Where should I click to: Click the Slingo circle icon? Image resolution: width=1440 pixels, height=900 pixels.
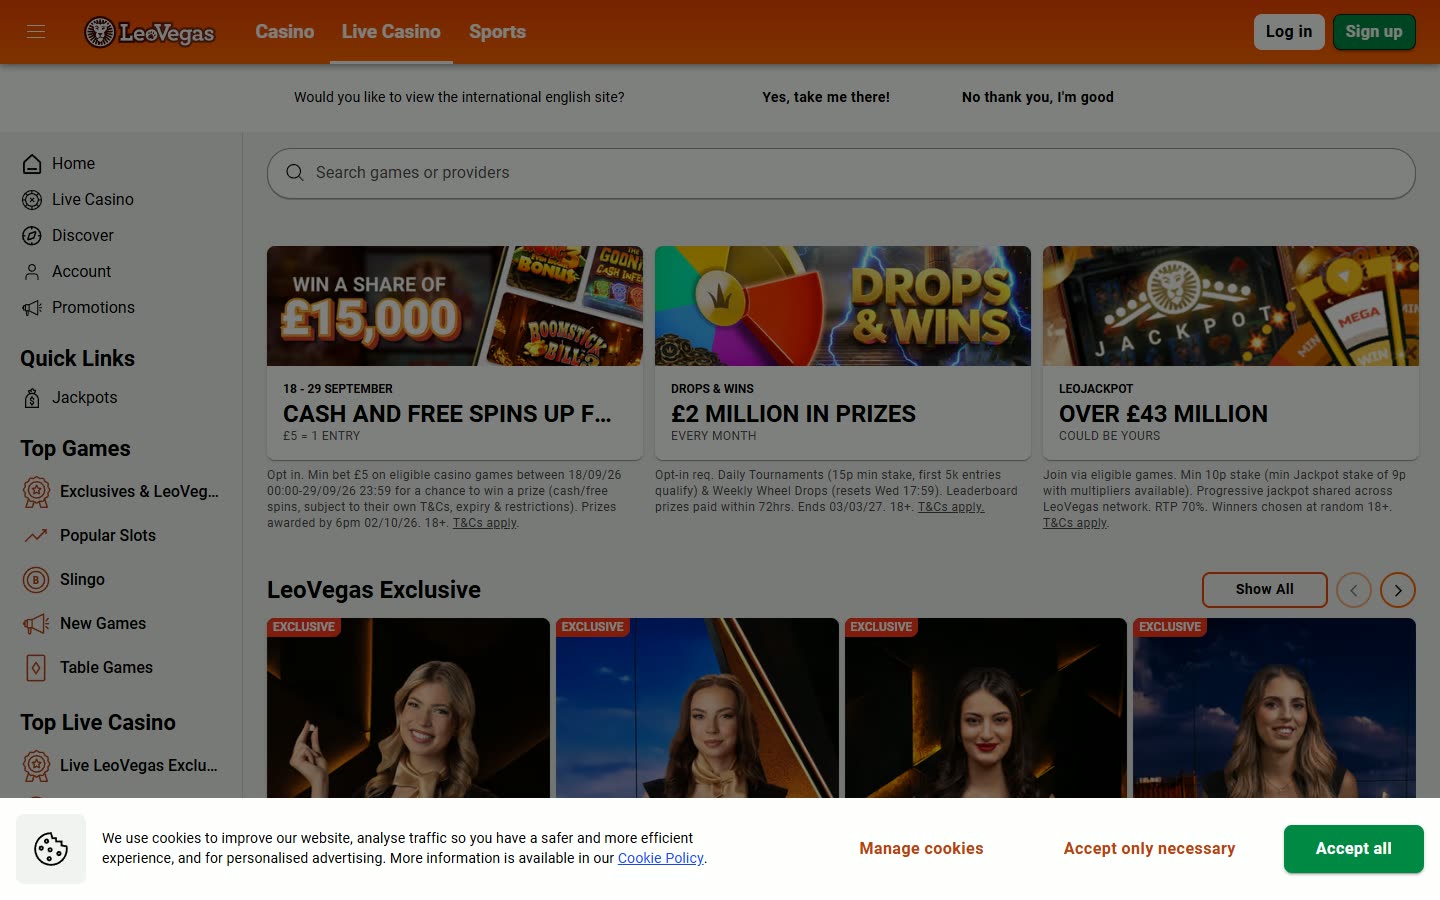[36, 580]
